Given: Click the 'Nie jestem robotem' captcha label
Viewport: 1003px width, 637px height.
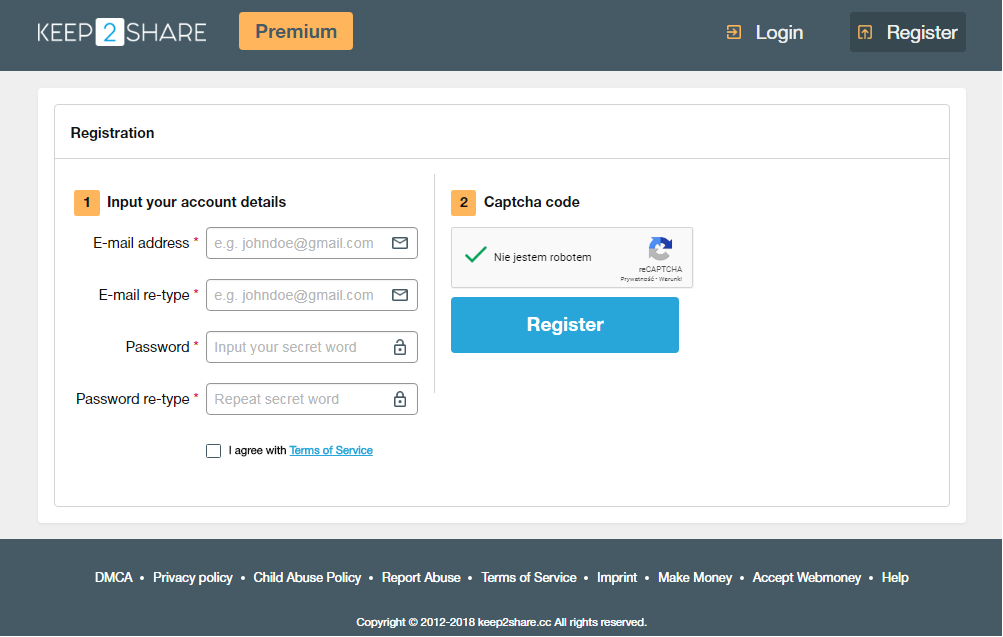Looking at the screenshot, I should [542, 257].
